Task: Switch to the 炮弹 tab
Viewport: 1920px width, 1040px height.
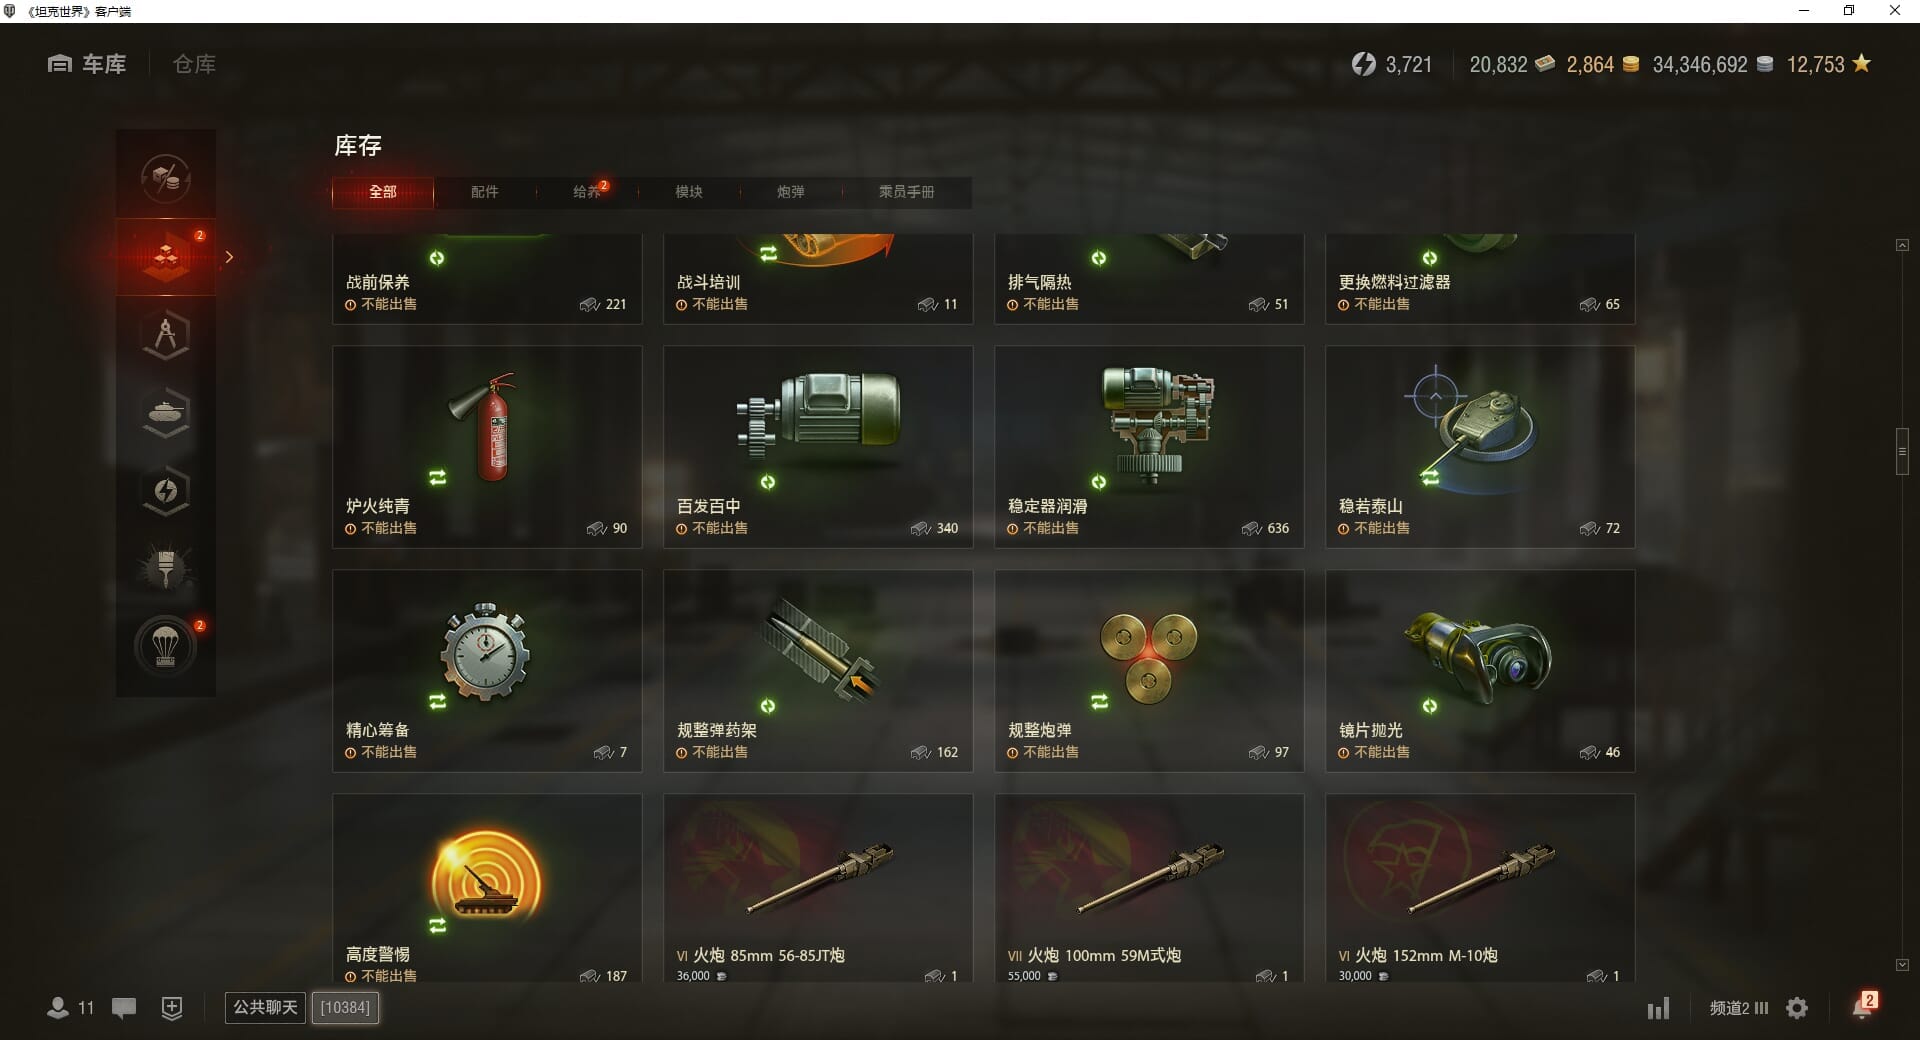Action: (791, 192)
